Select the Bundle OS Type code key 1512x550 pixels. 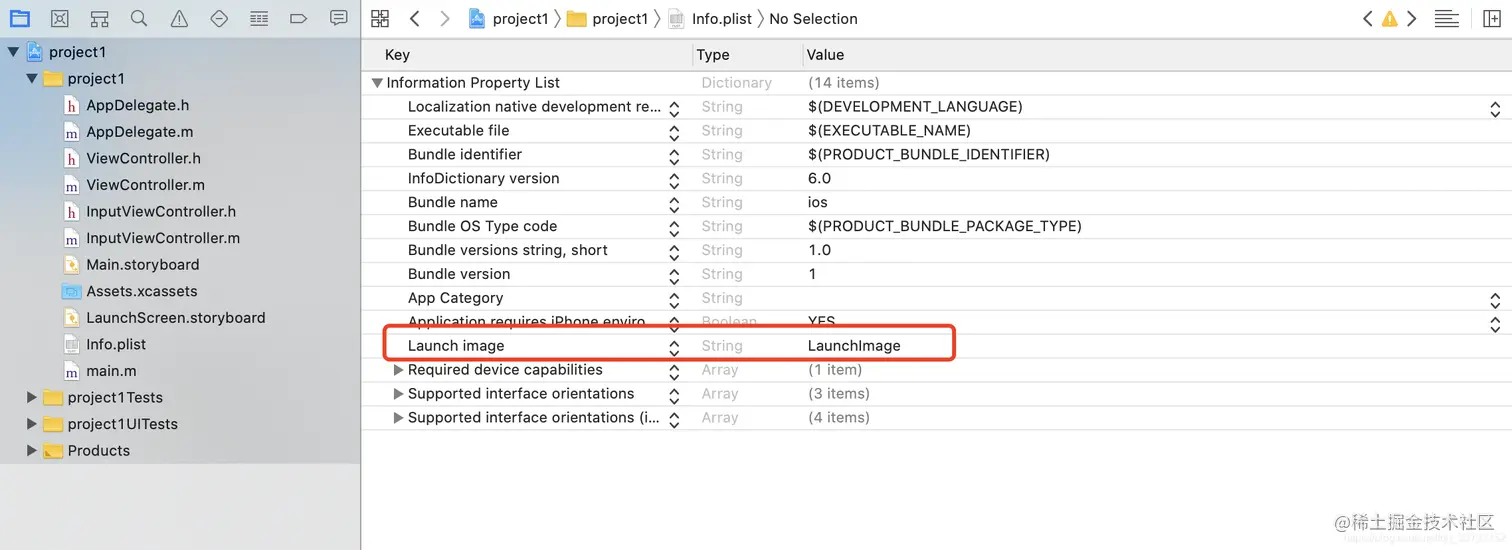[x=482, y=226]
